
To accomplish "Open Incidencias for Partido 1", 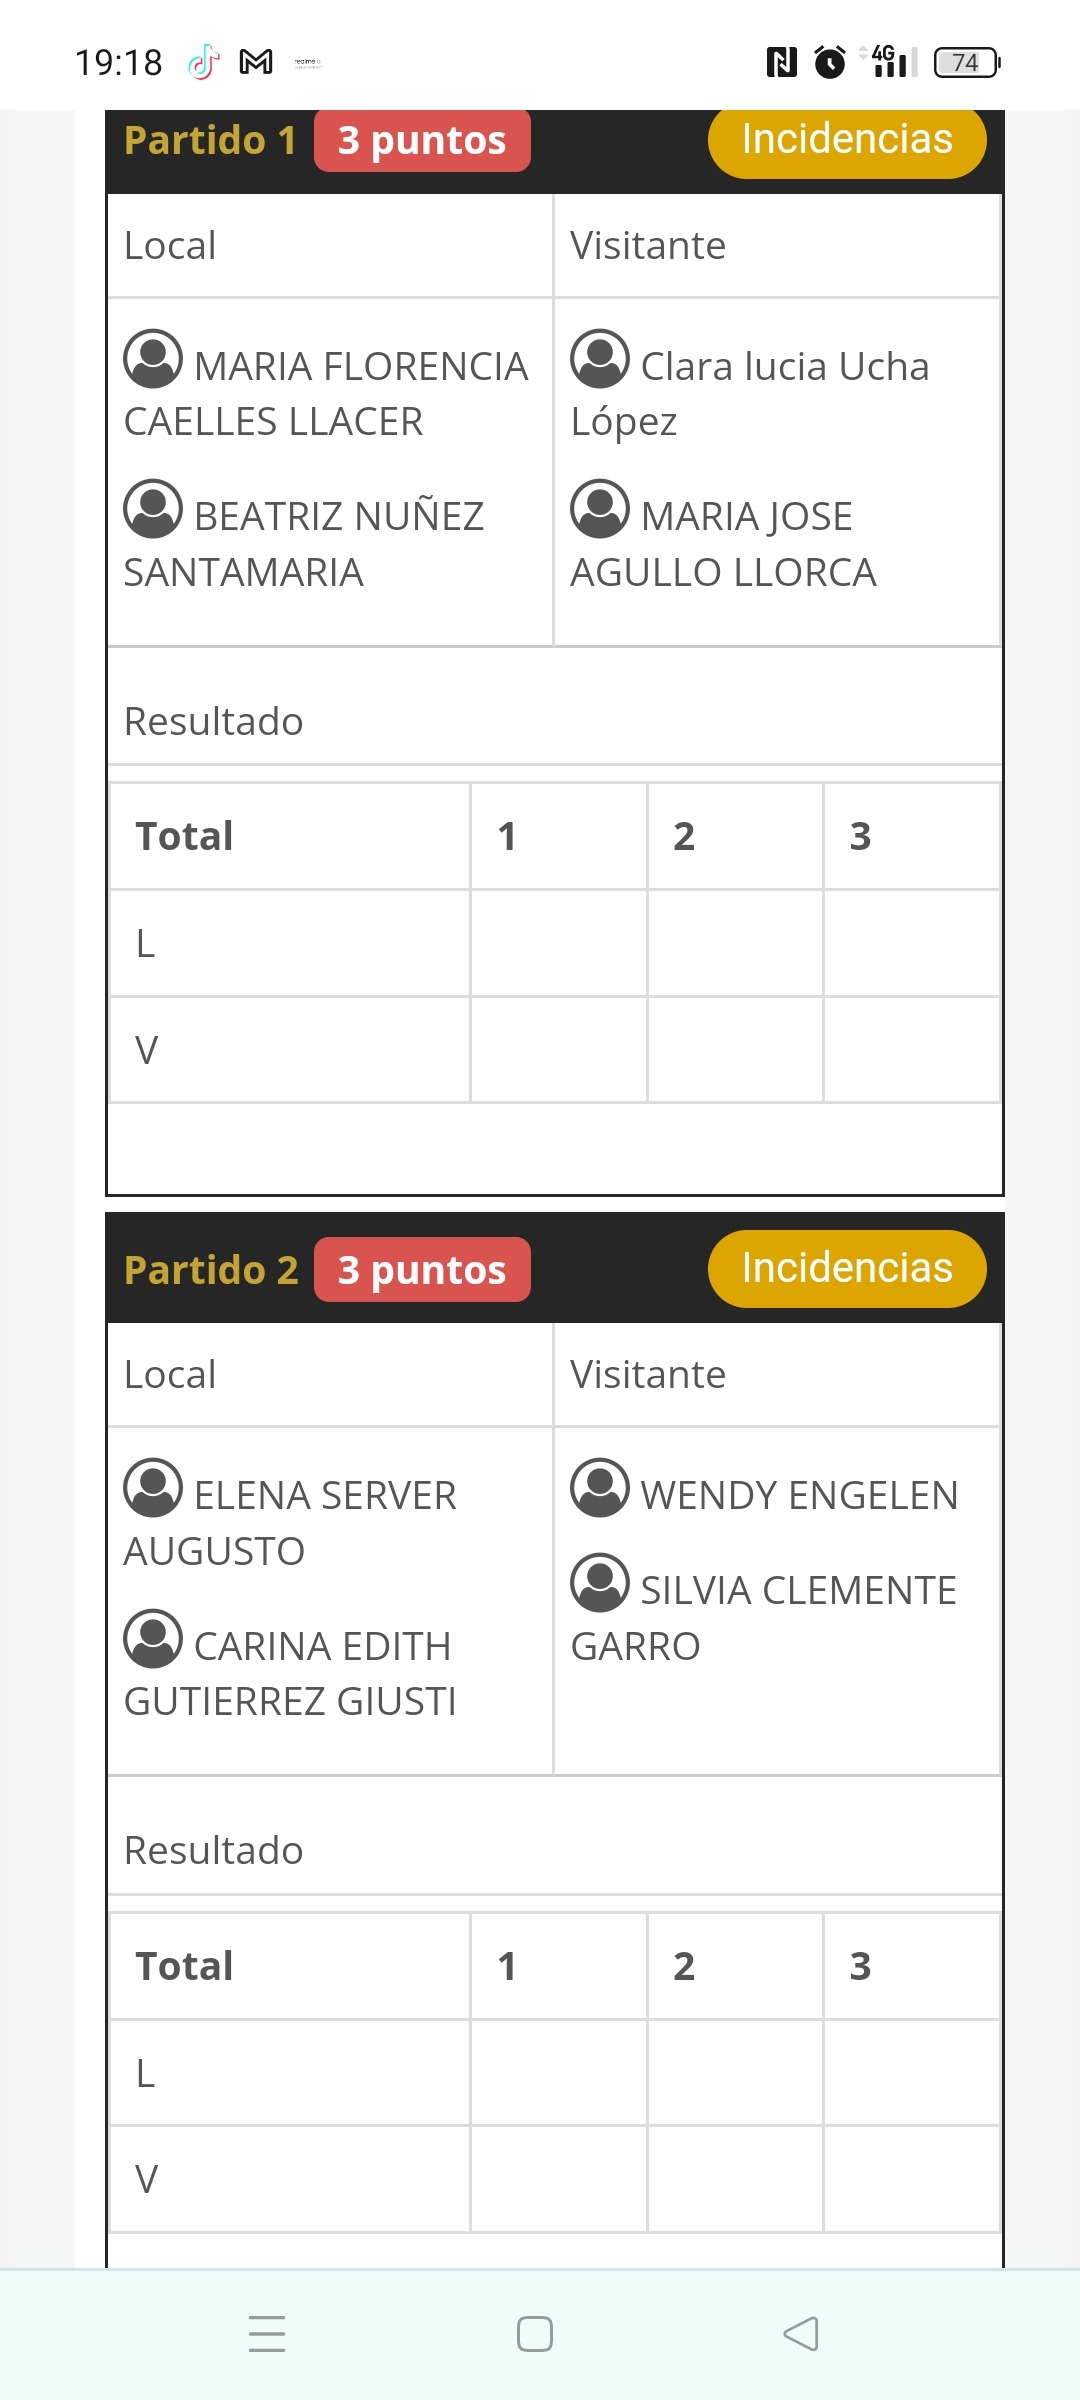I will (847, 140).
